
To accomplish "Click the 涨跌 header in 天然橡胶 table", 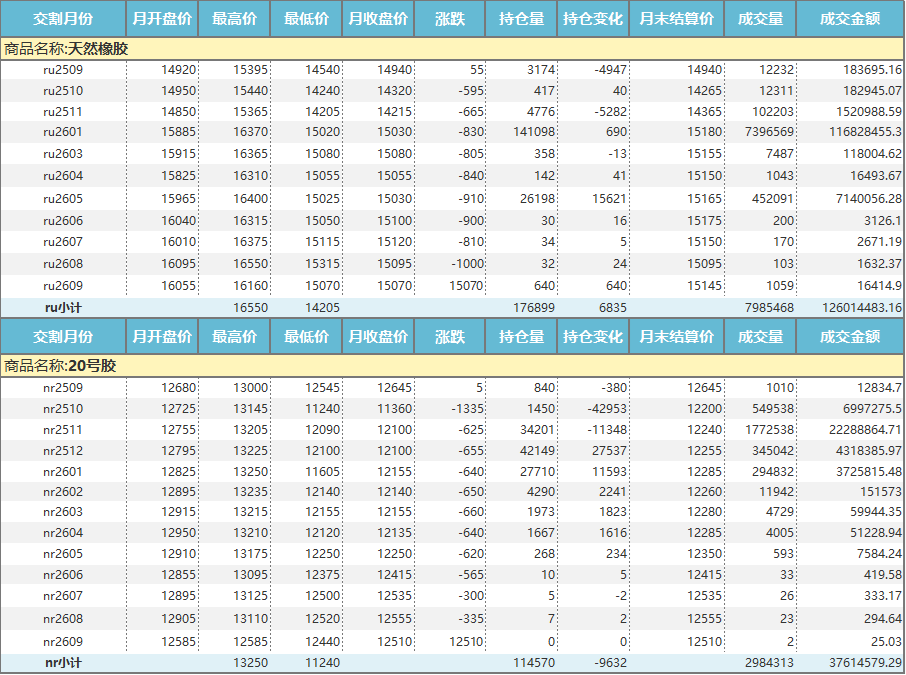I will [450, 18].
